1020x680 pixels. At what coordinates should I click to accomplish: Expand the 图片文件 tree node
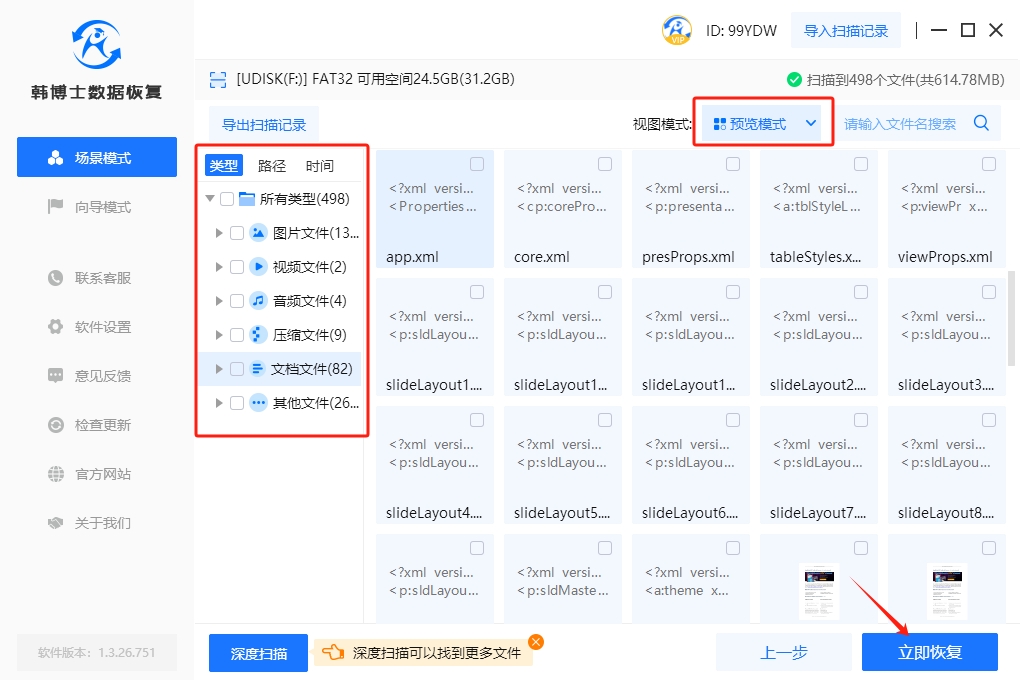219,233
